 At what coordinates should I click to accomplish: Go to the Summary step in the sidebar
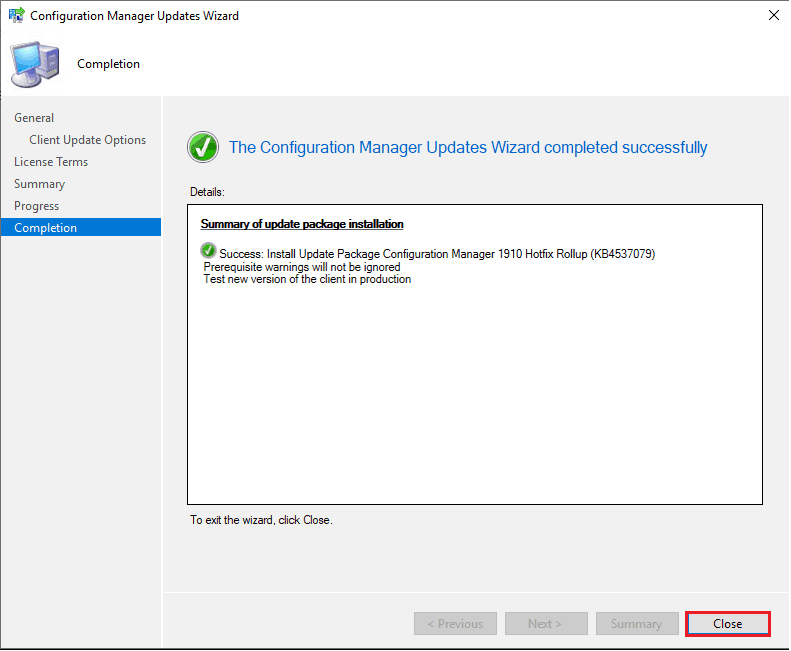tap(39, 184)
